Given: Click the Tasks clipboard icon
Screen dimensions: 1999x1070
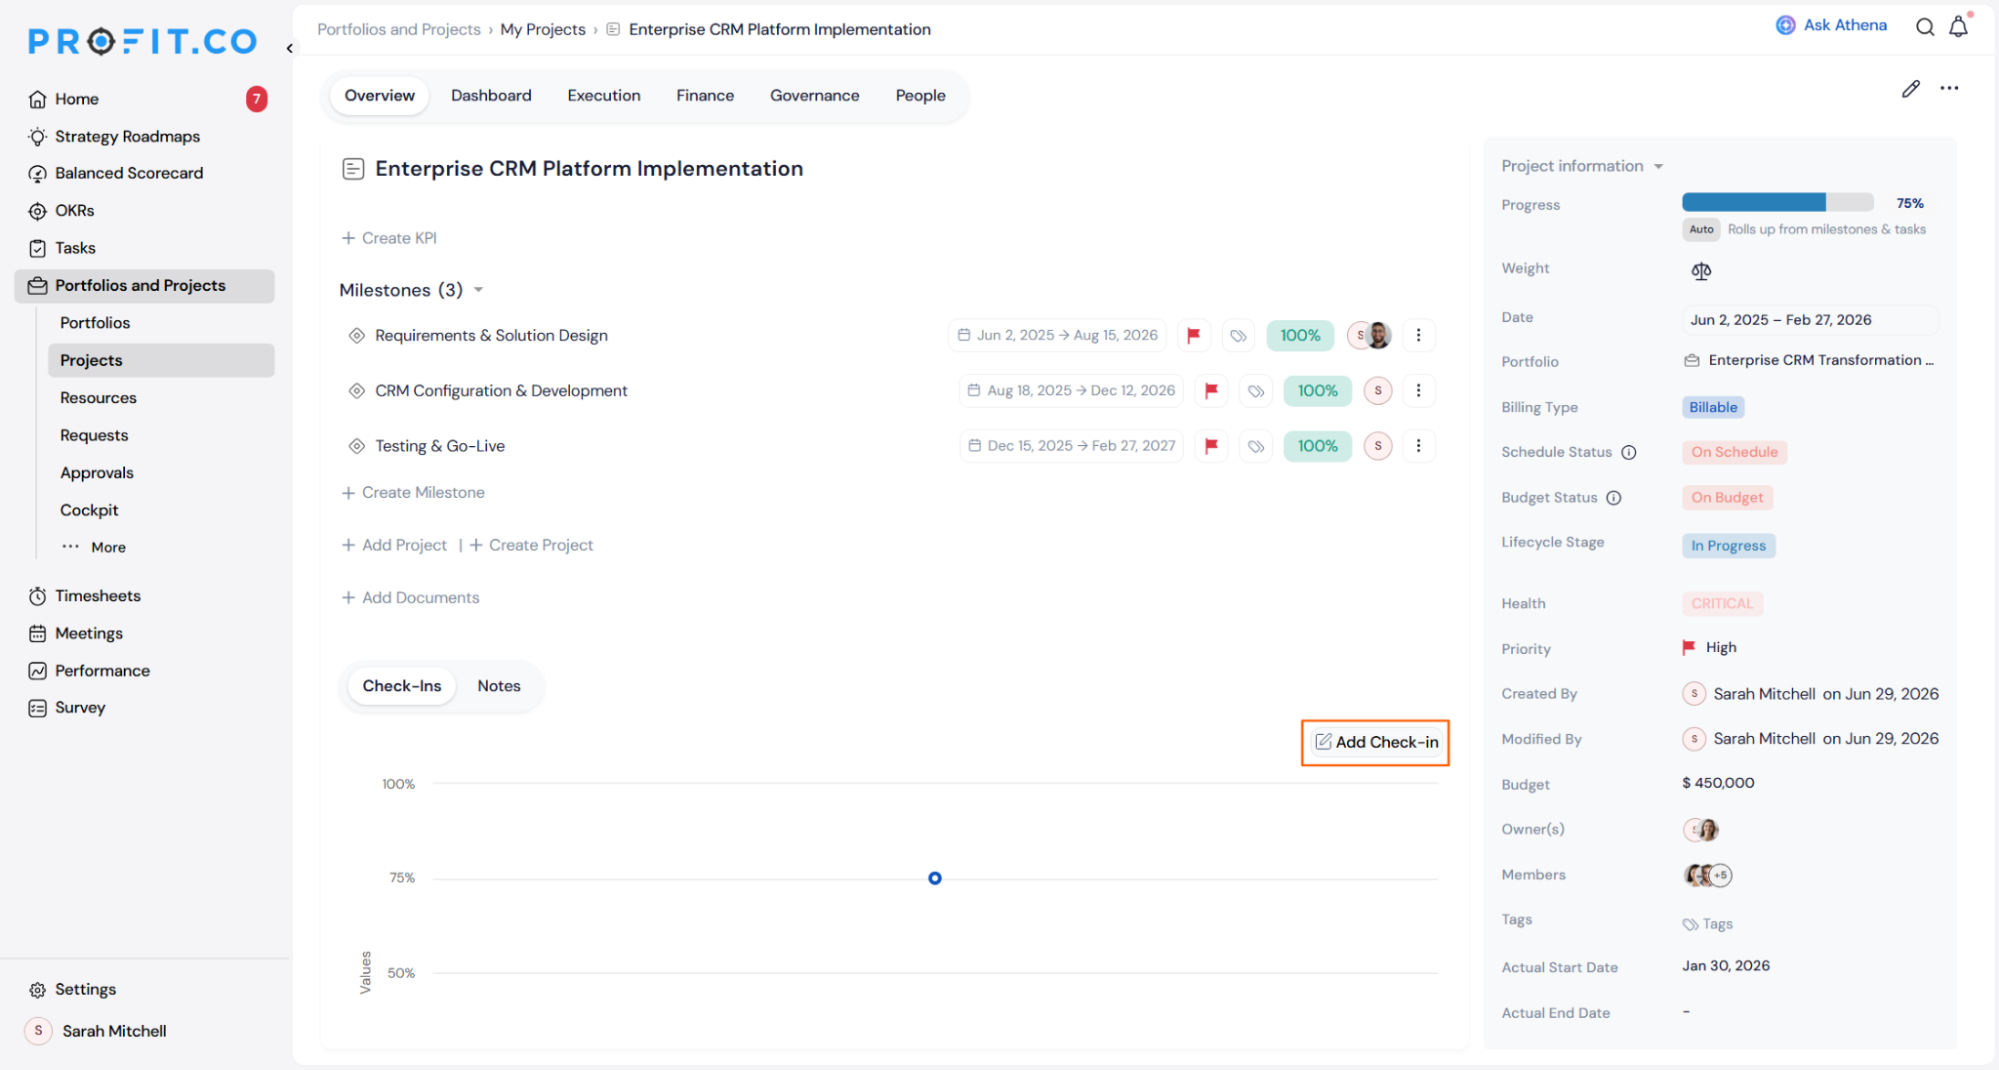Looking at the screenshot, I should (37, 248).
